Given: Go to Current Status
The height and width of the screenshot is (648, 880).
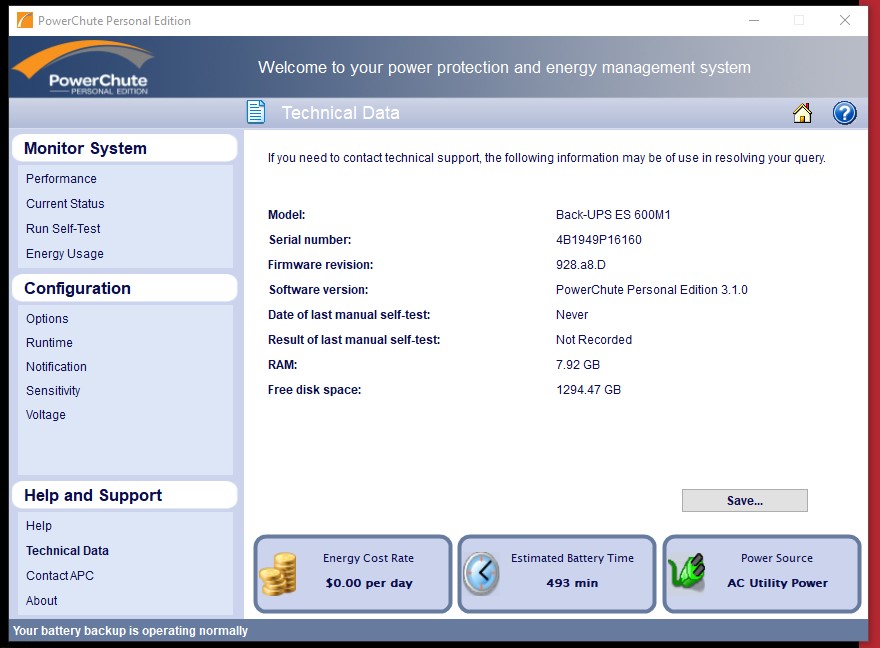Looking at the screenshot, I should point(65,204).
